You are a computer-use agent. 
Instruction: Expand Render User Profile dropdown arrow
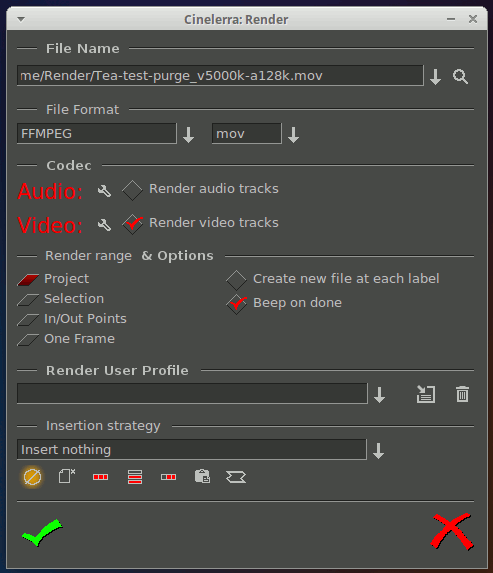pyautogui.click(x=379, y=395)
